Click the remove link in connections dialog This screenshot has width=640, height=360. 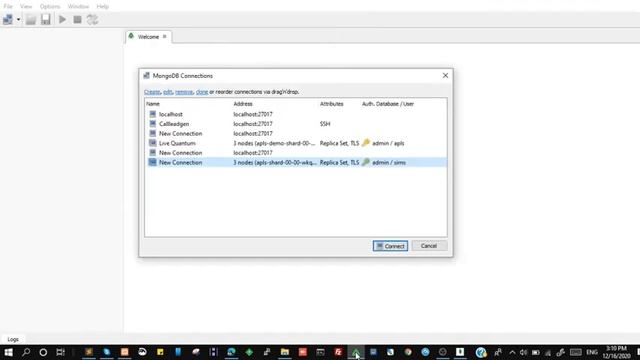point(184,92)
